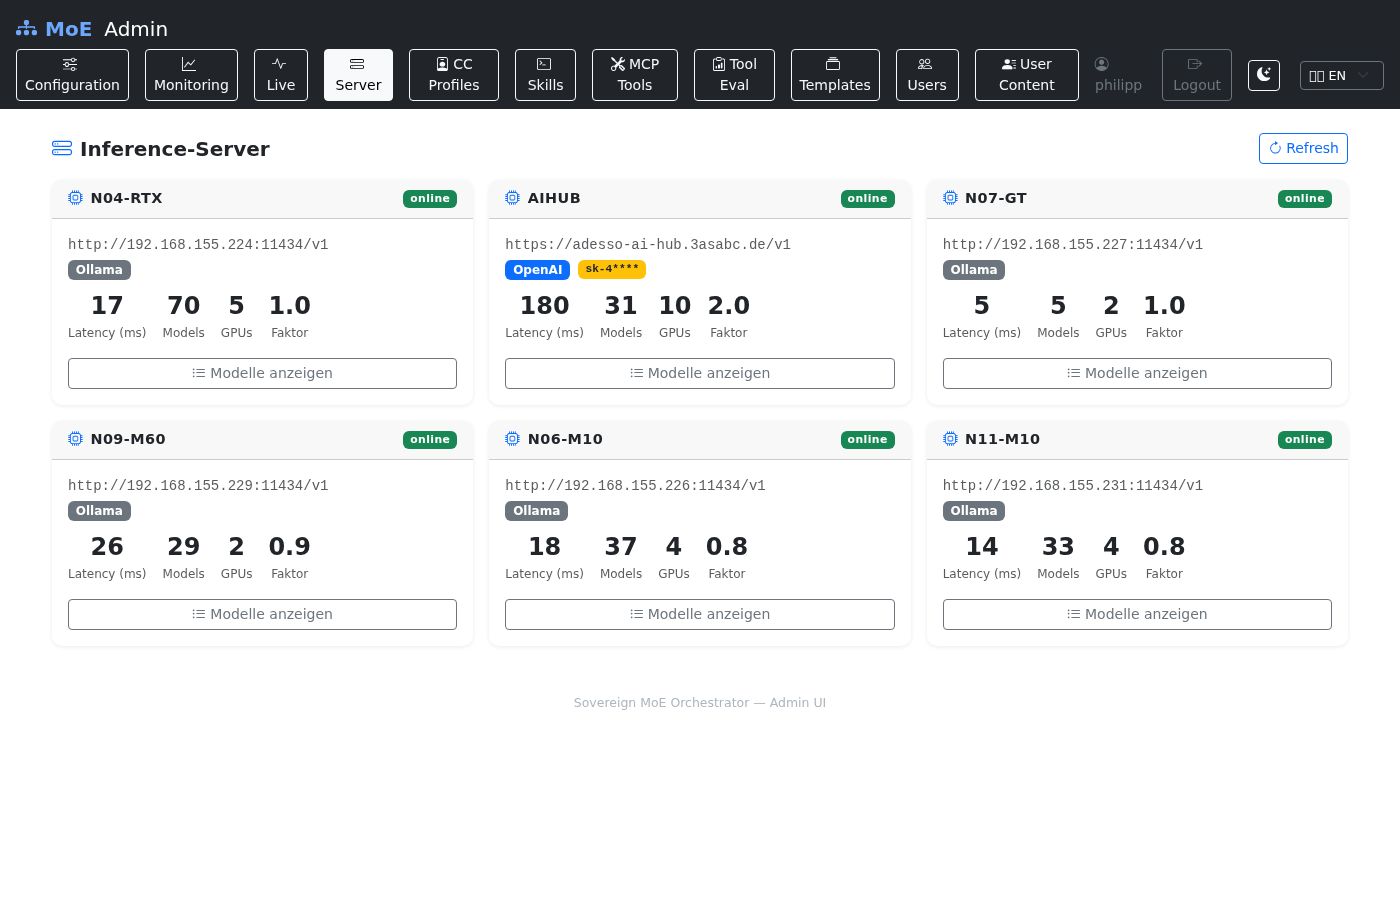
Task: Expand Modelle anzeigen for N07-GT
Action: pos(1137,373)
